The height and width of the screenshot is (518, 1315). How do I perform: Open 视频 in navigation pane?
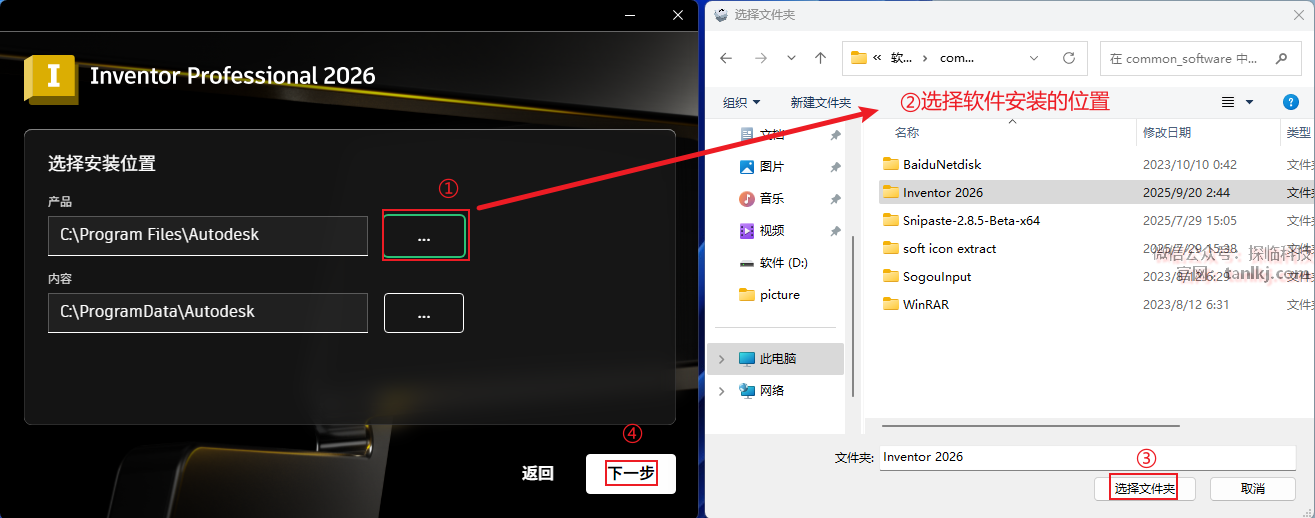[x=772, y=230]
